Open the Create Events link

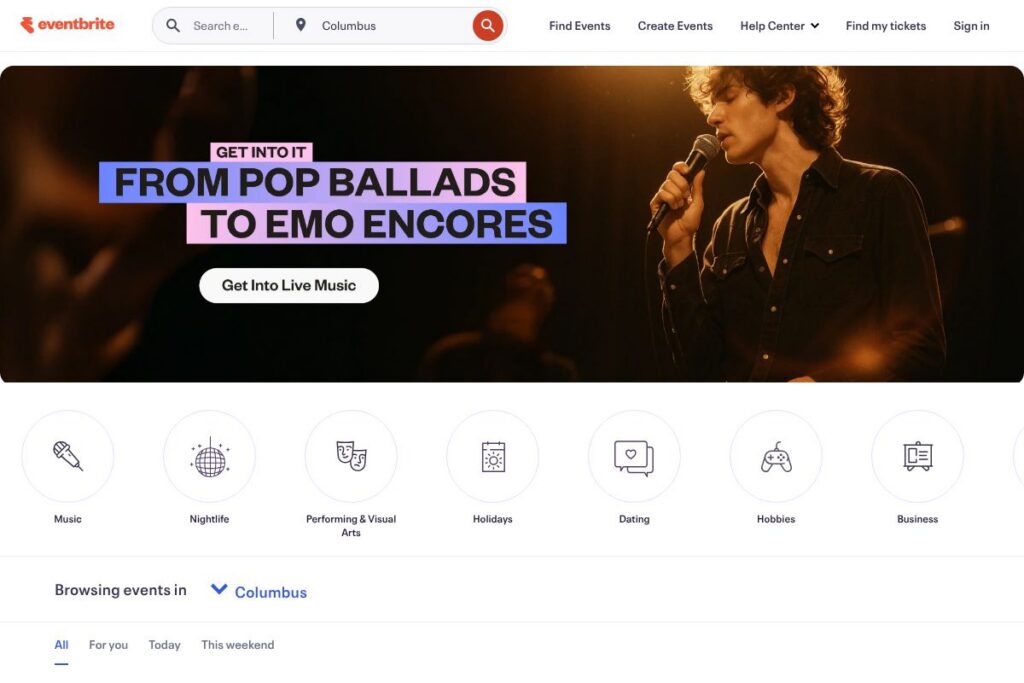[x=675, y=25]
